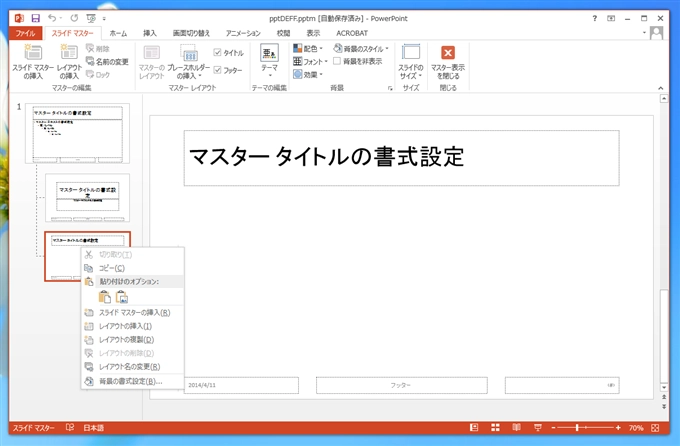Open the 効果 effects dropdown
The width and height of the screenshot is (680, 446).
308,74
